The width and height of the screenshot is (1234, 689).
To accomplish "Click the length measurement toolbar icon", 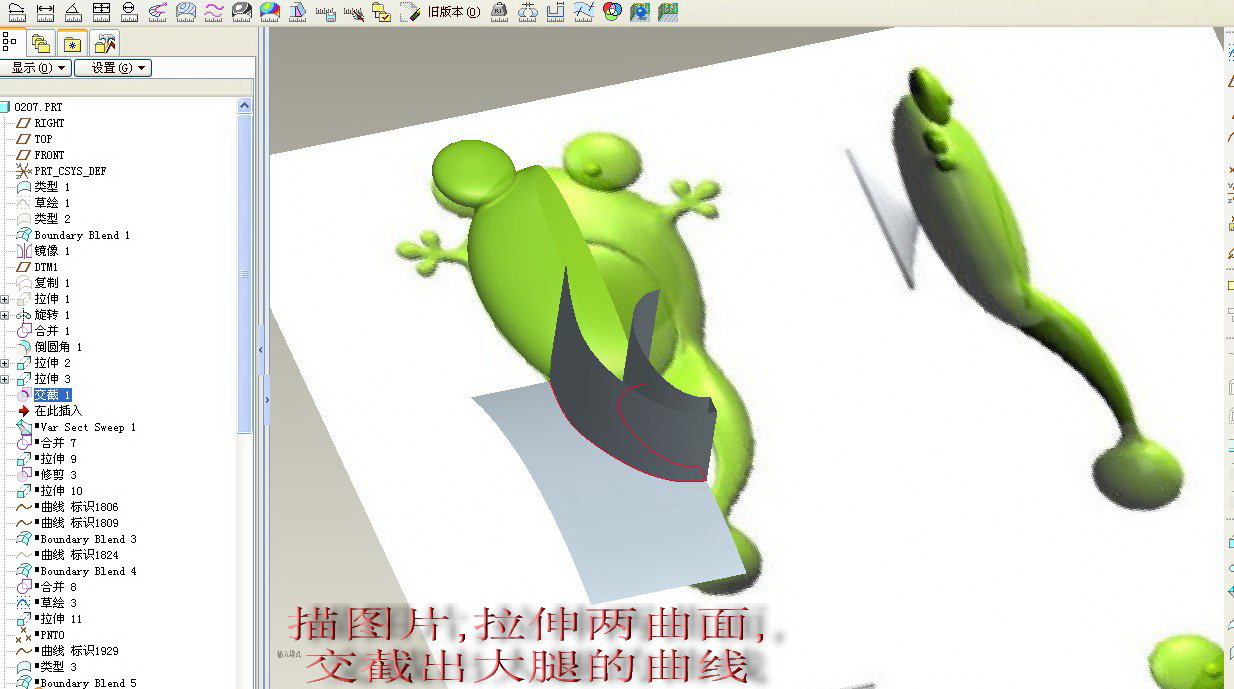I will tap(45, 12).
